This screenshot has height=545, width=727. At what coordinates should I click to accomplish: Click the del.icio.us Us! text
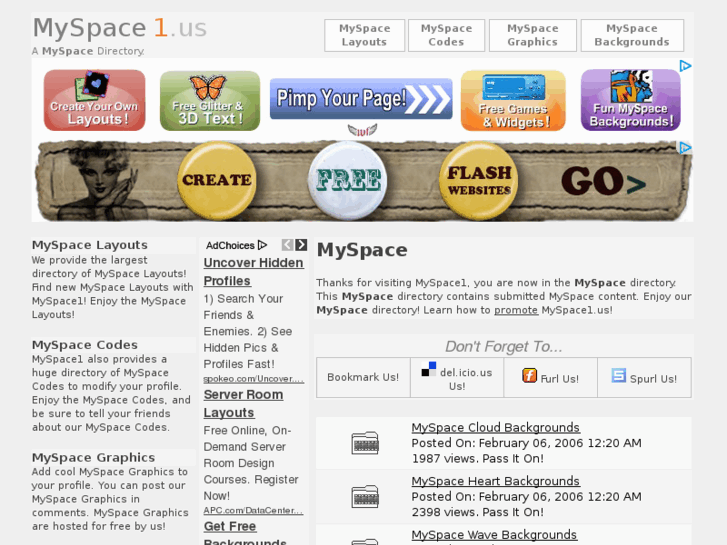coord(466,379)
